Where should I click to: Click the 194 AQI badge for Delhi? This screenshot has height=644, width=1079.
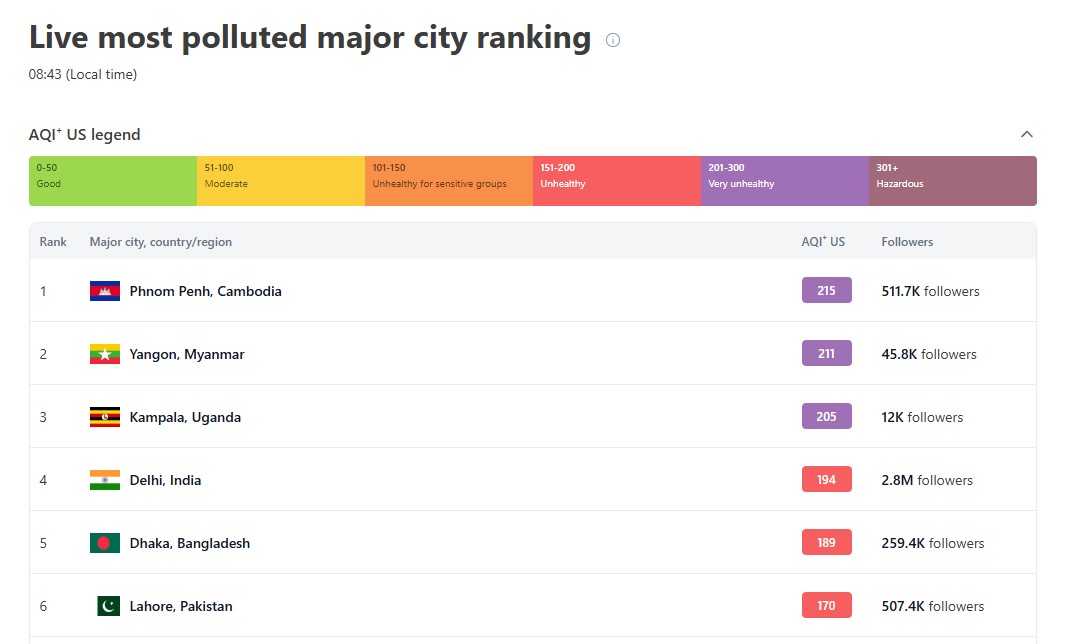826,480
